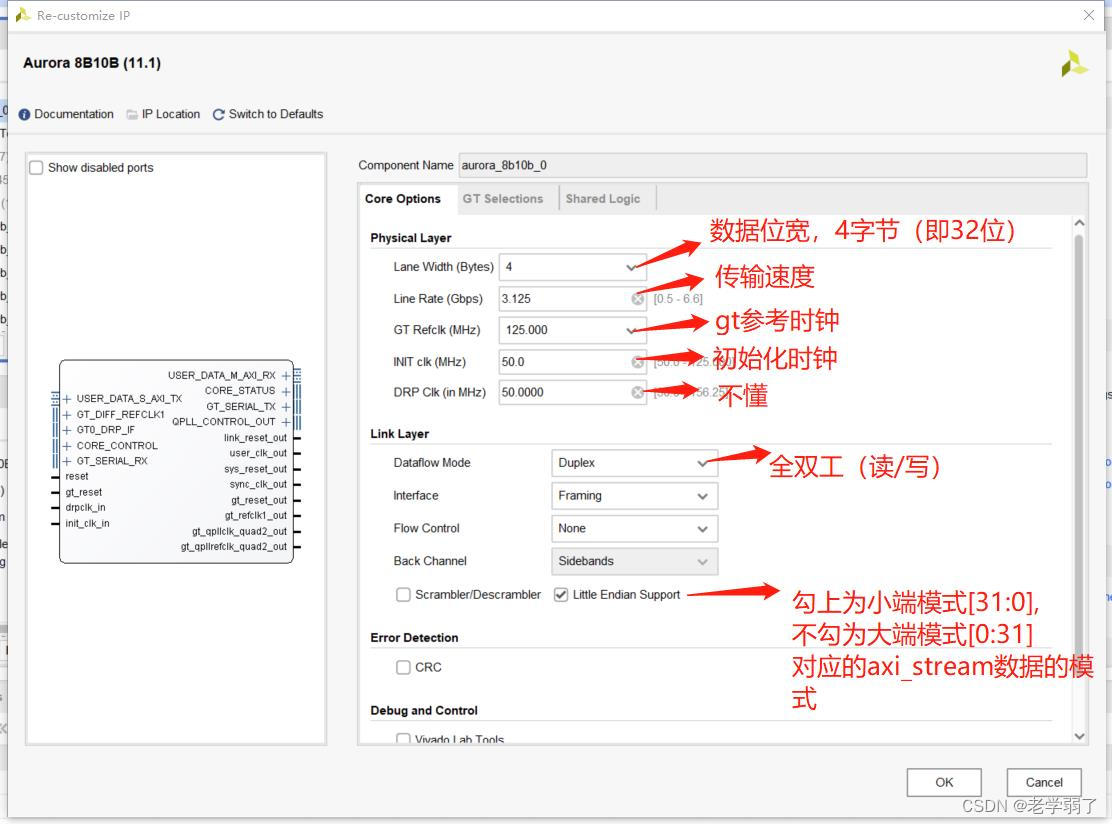
Task: Open the Documentation info icon
Action: 24,114
